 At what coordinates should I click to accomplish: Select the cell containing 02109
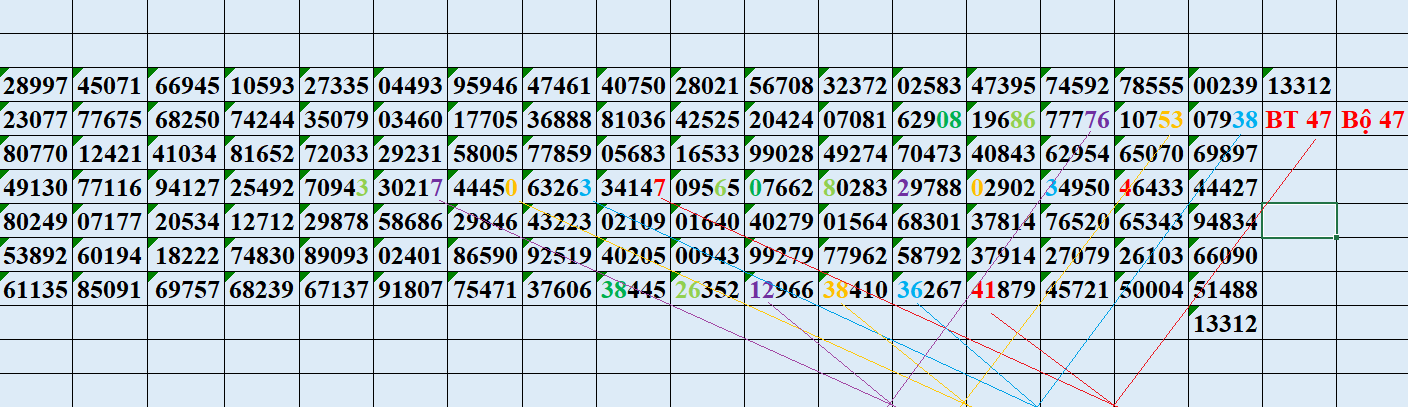pos(633,222)
